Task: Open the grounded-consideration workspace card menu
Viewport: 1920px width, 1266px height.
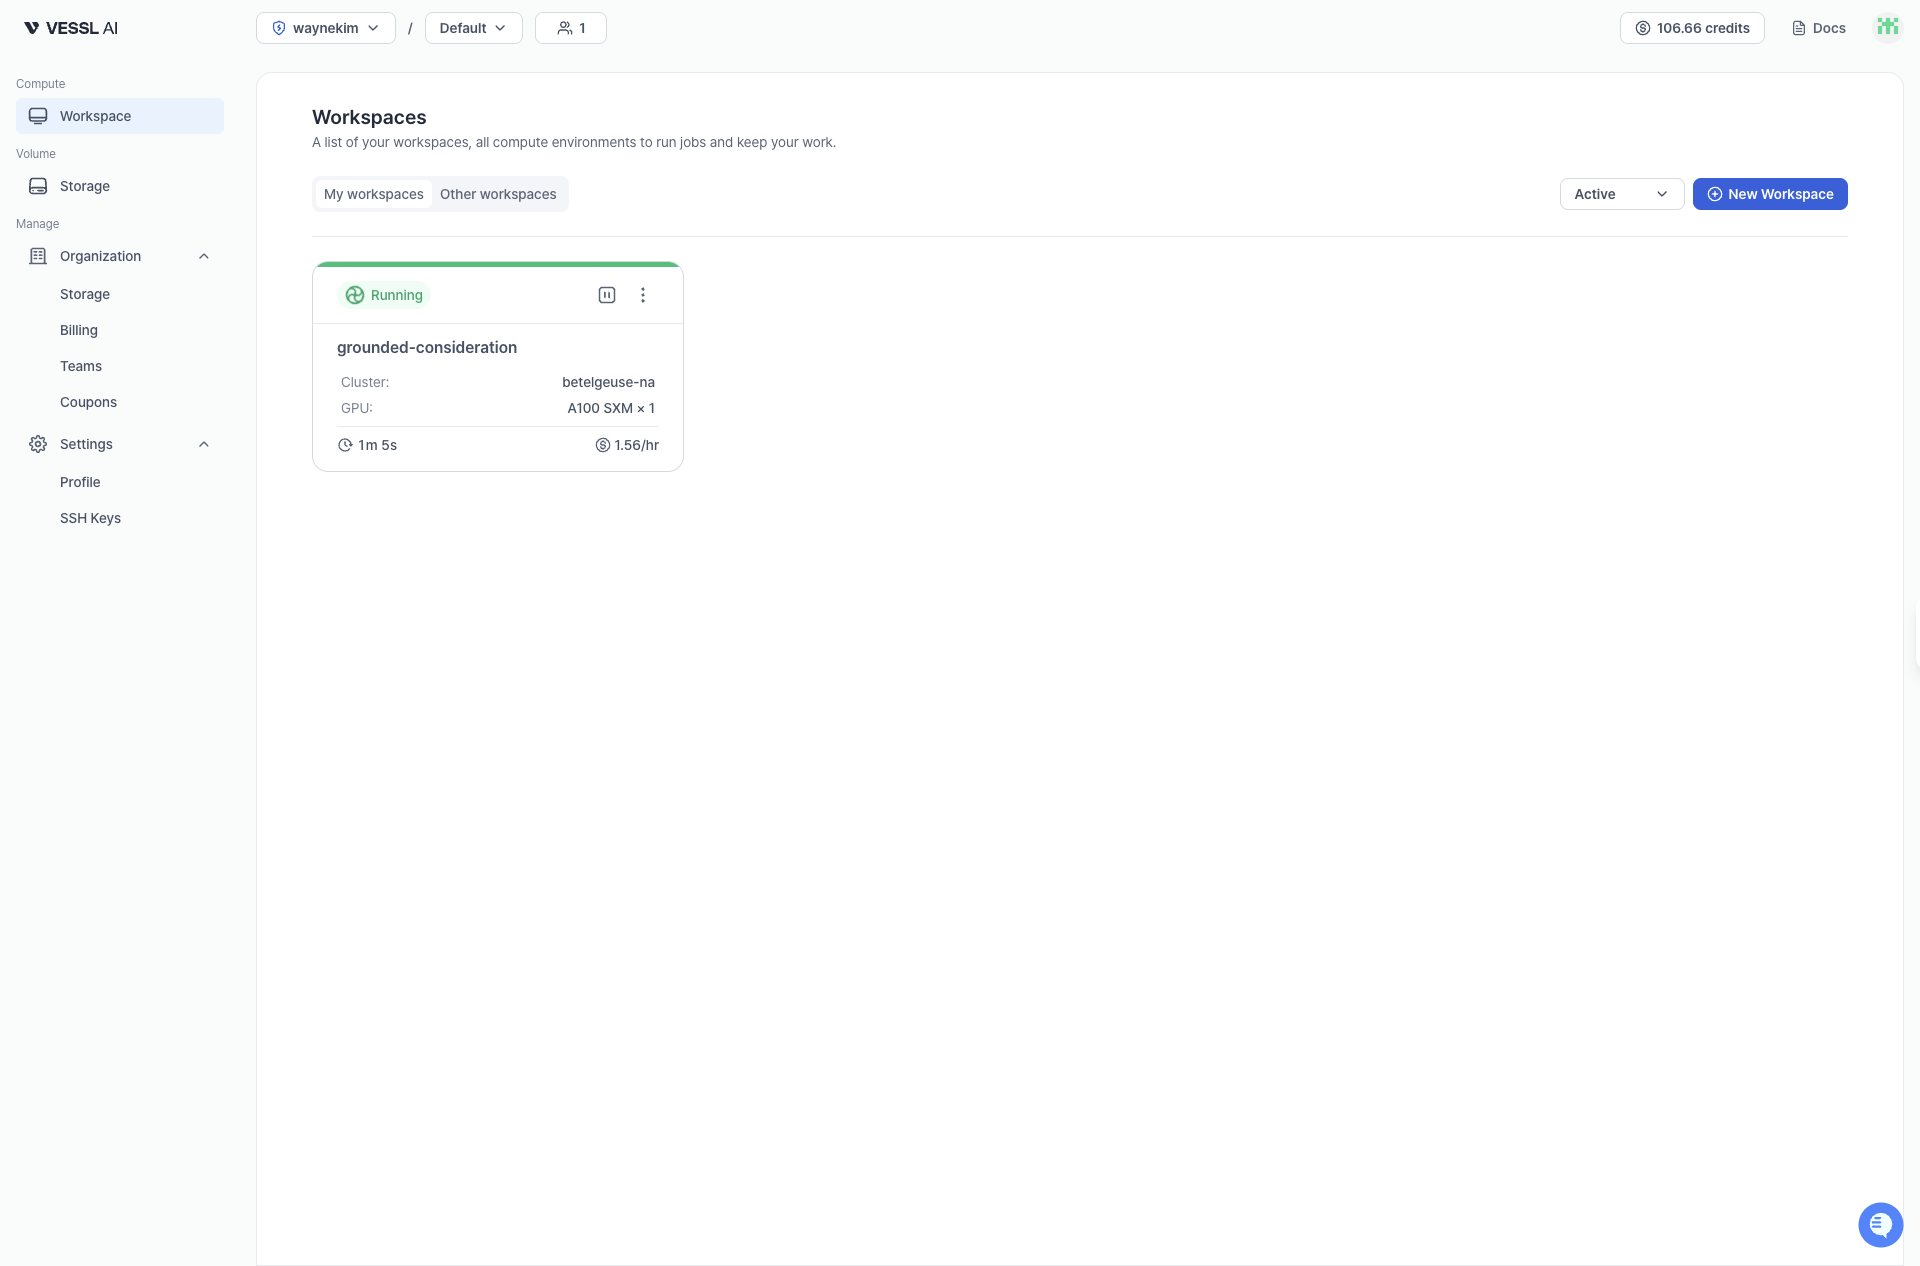Action: click(x=643, y=295)
